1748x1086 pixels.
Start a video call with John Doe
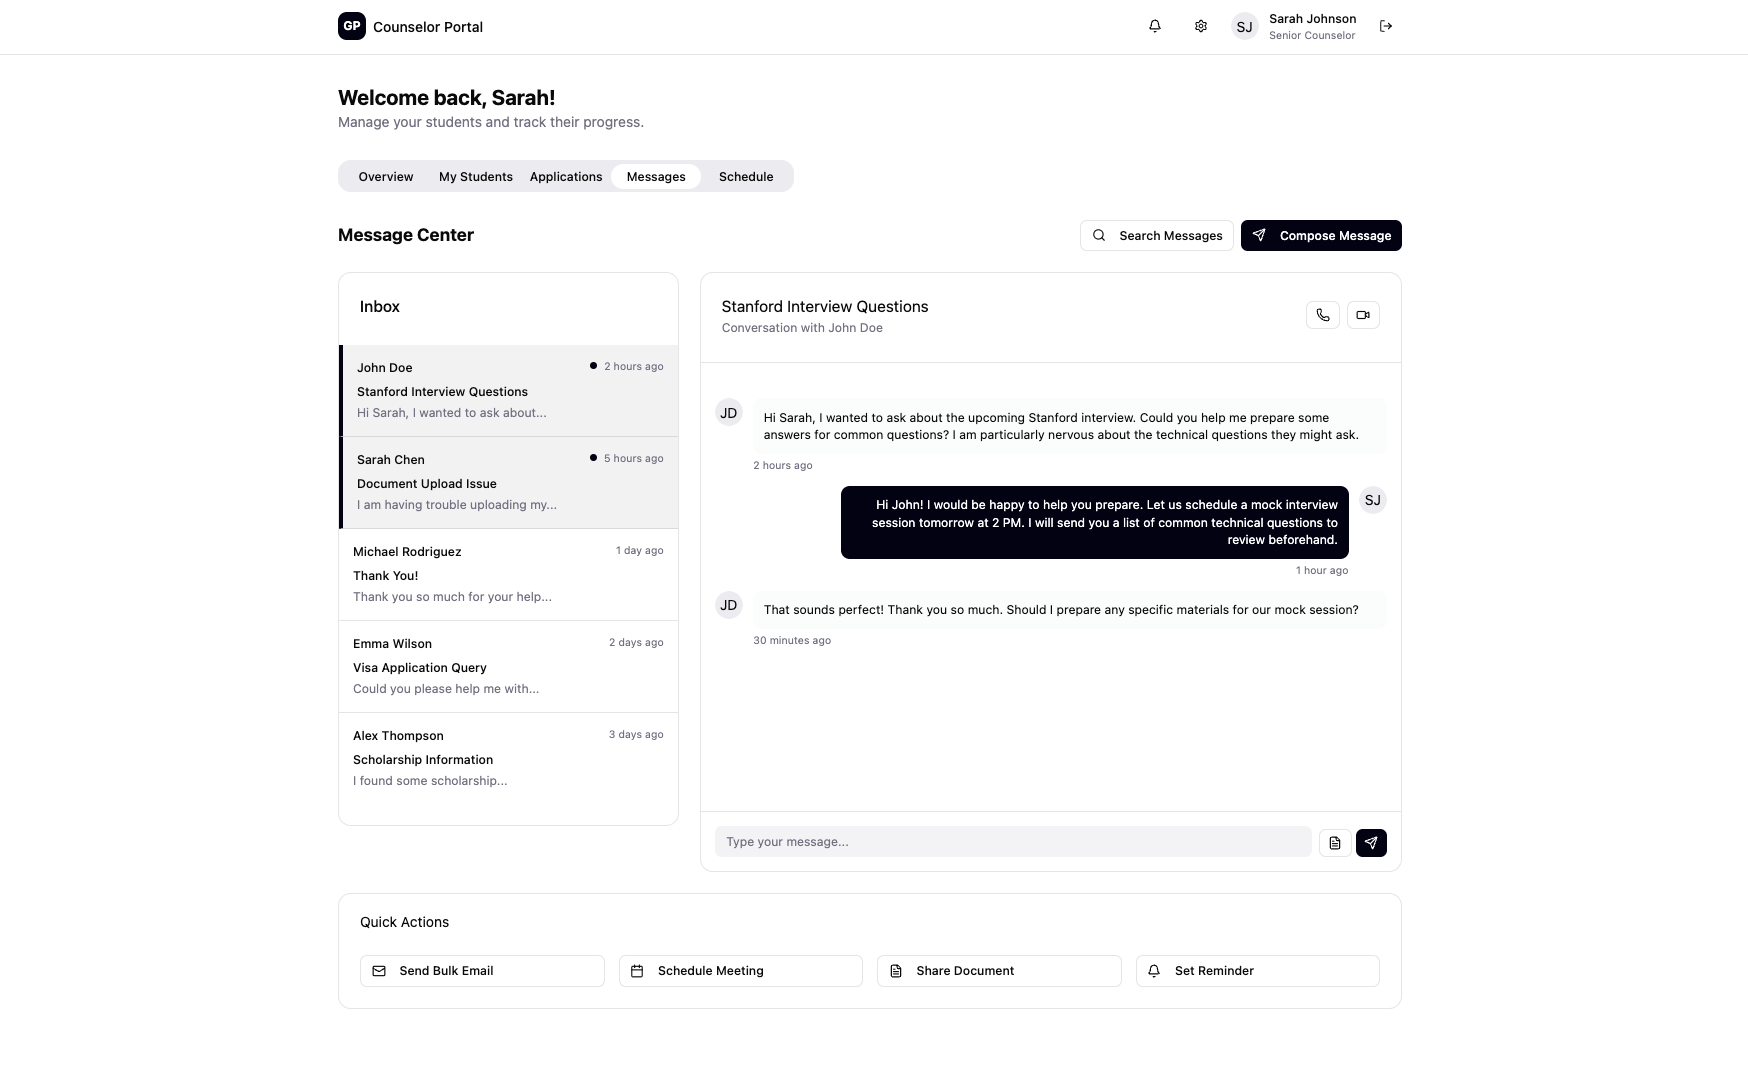click(1363, 315)
